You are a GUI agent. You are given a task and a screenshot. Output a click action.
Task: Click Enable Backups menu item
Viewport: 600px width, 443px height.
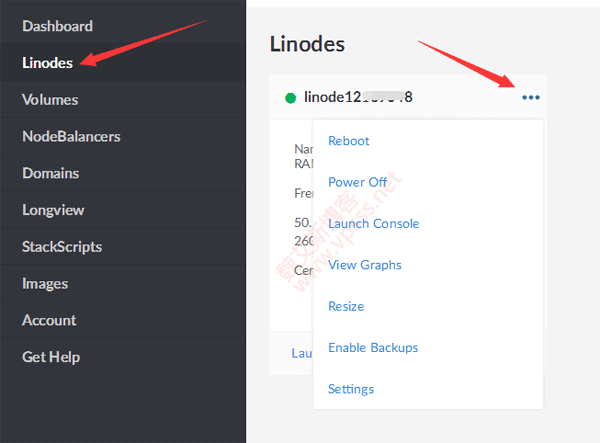click(x=373, y=347)
